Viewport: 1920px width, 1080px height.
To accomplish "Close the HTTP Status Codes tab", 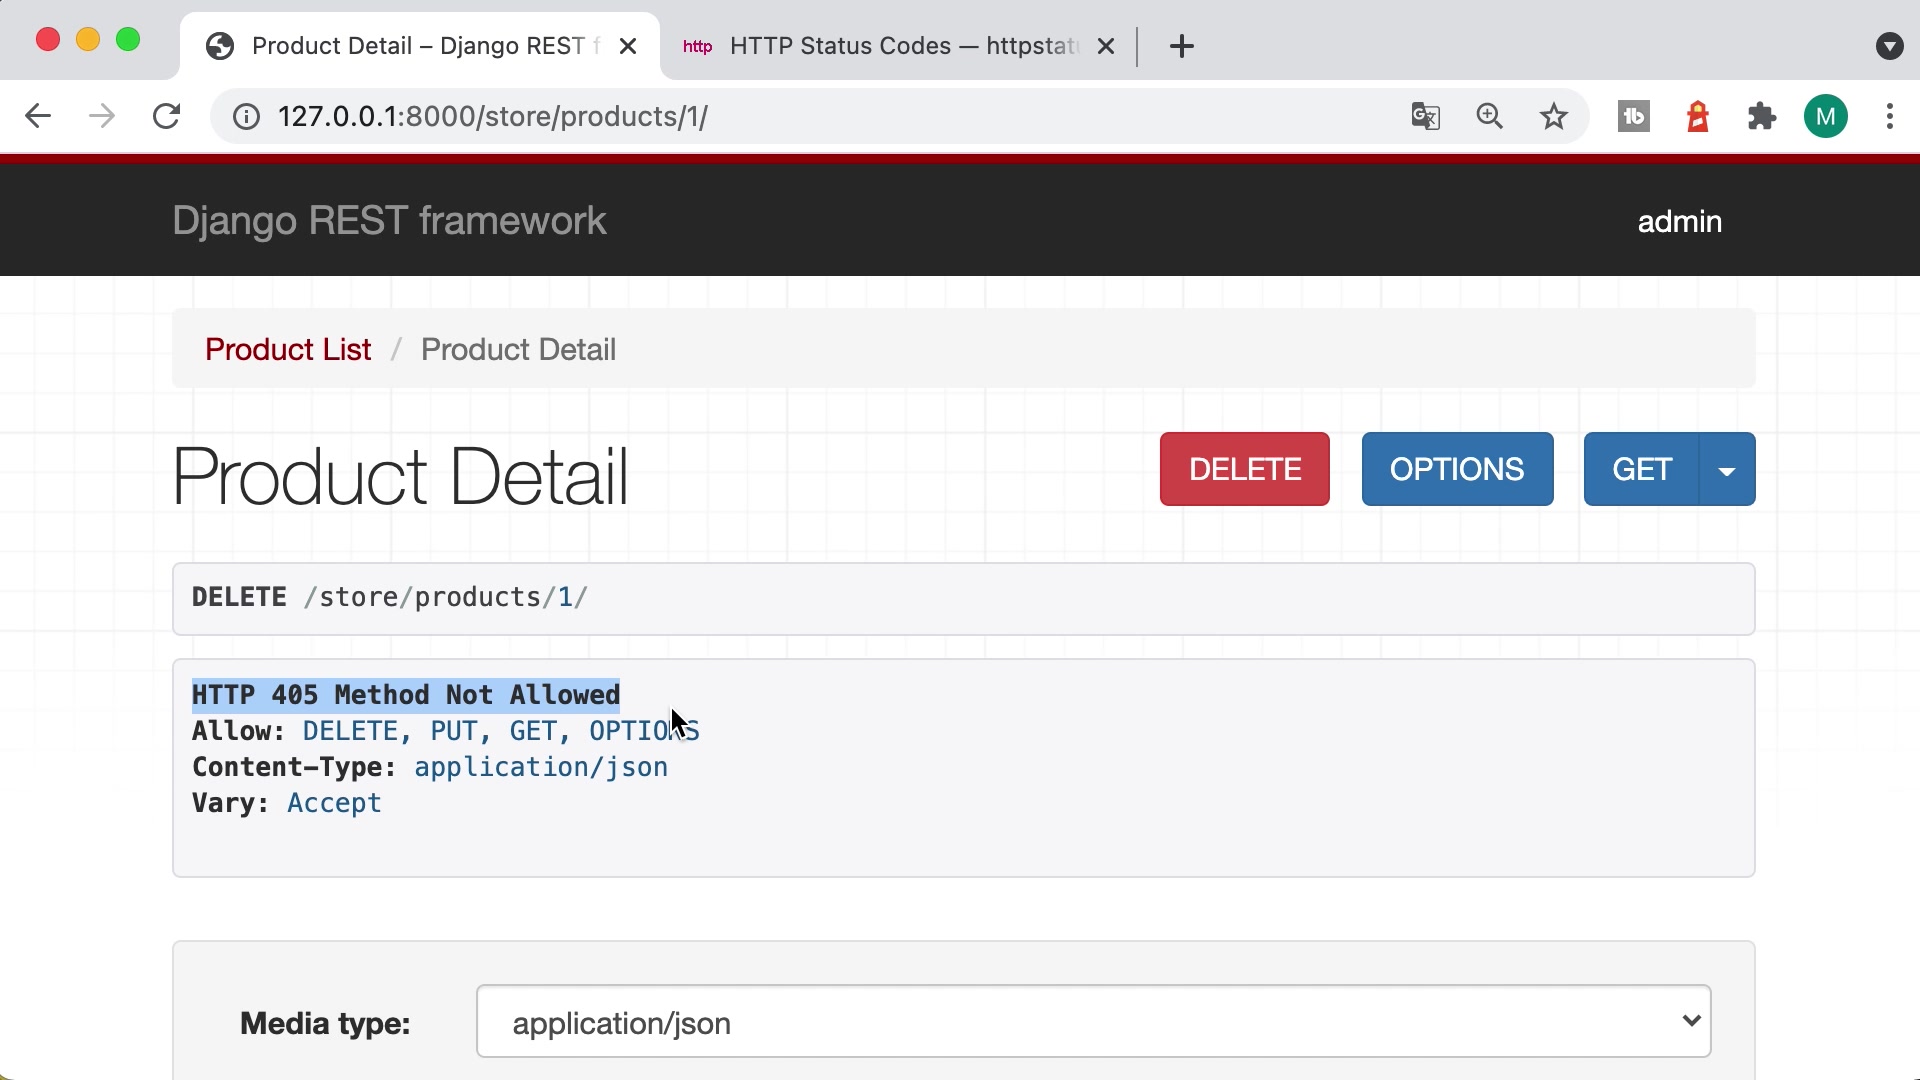I will click(x=1106, y=46).
